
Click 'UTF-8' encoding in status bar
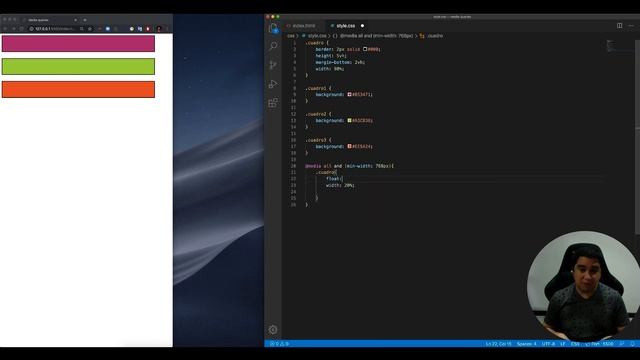pyautogui.click(x=548, y=344)
